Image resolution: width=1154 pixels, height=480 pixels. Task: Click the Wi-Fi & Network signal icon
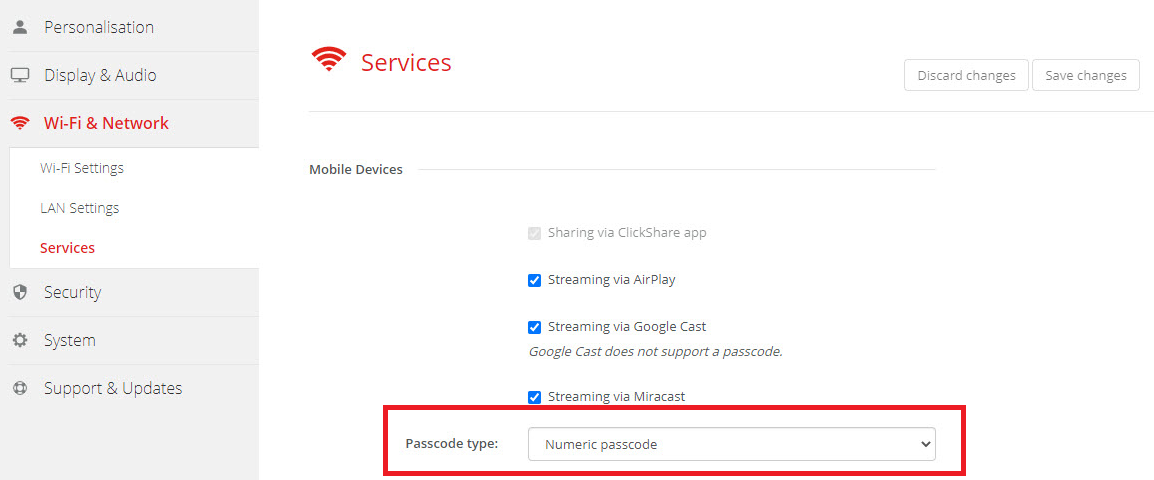click(19, 123)
